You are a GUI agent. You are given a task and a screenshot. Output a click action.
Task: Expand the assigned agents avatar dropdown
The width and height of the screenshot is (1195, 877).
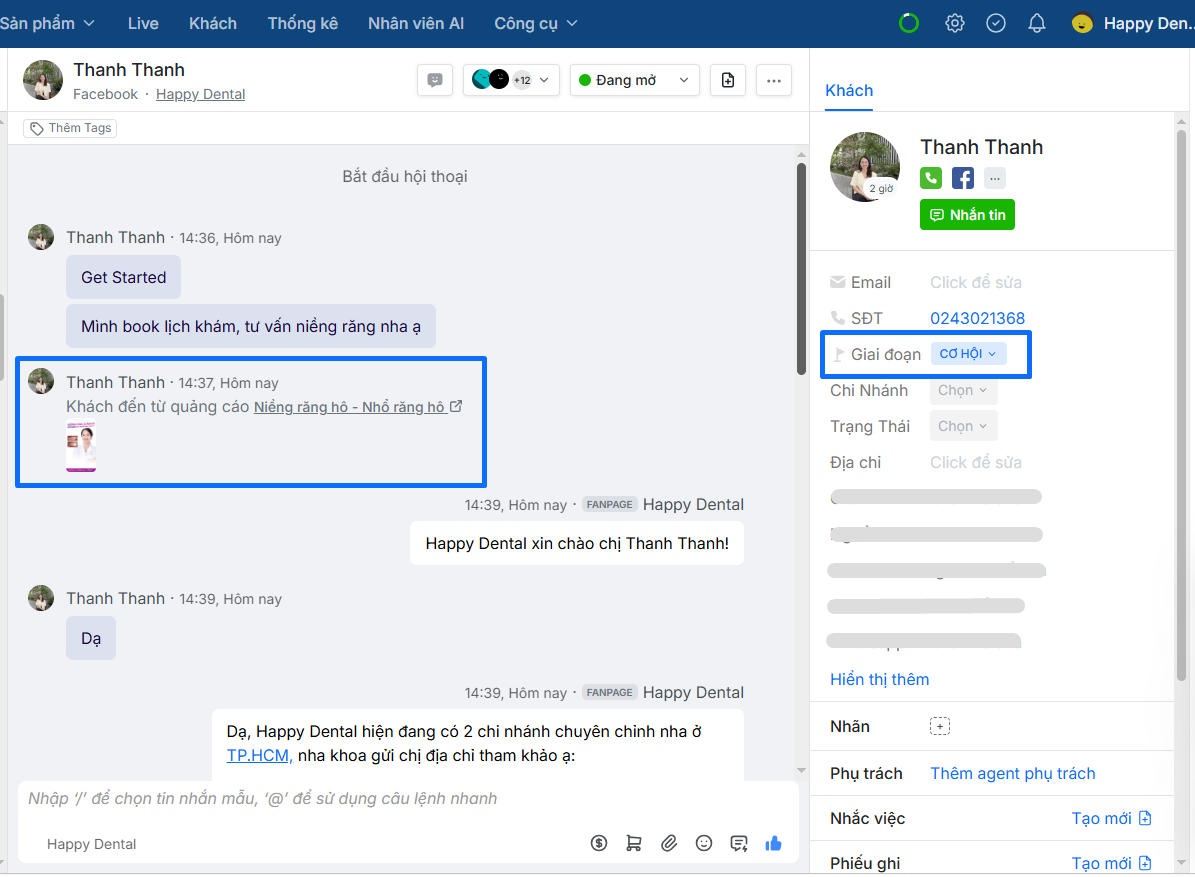510,80
